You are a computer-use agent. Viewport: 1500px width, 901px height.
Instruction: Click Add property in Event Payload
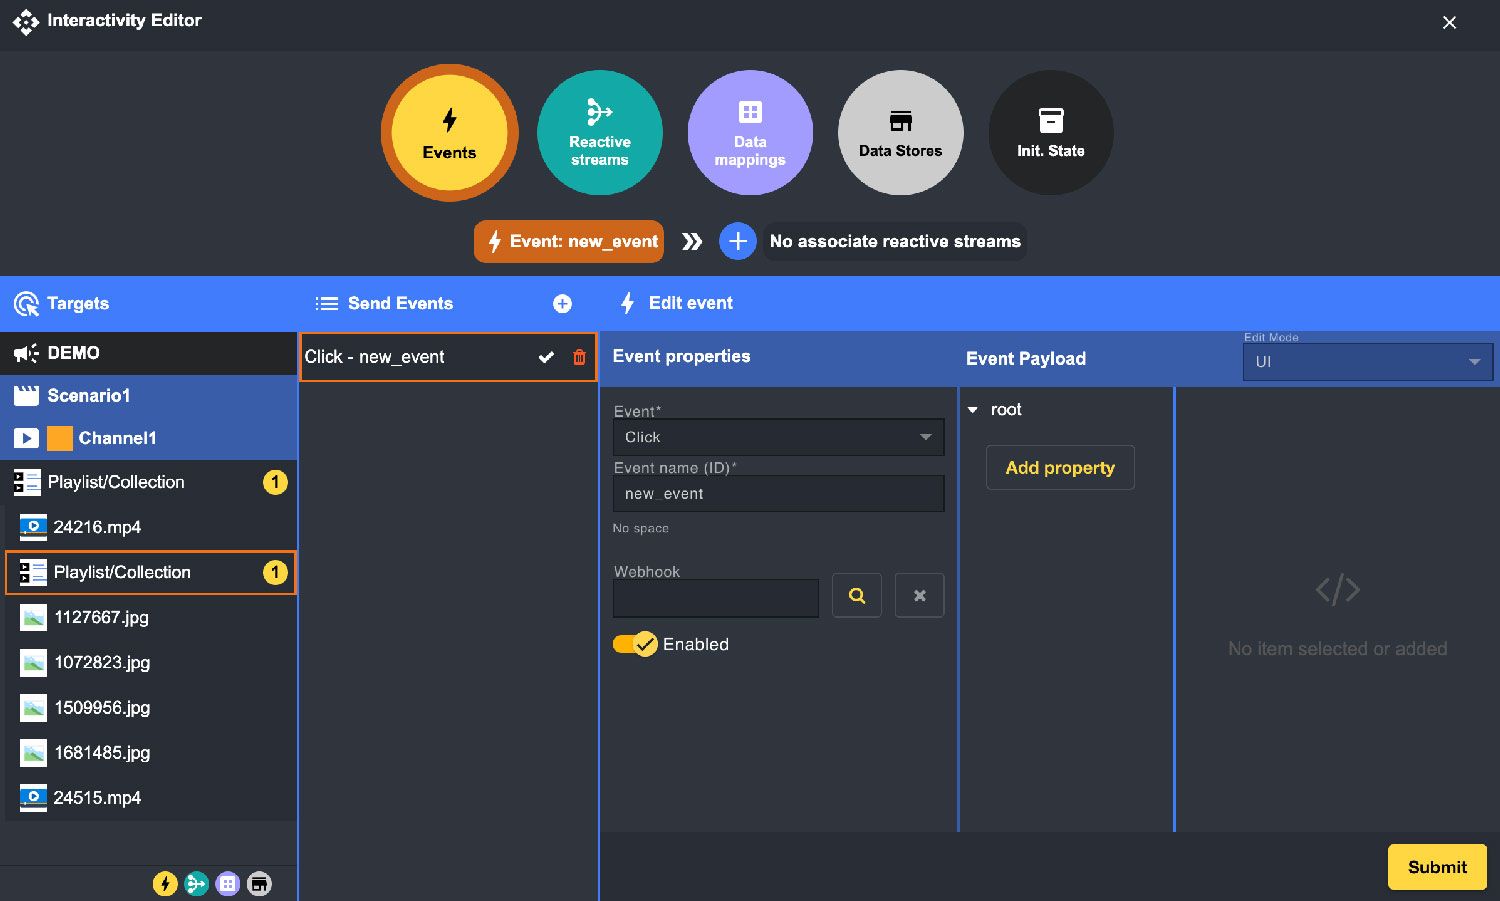tap(1059, 467)
